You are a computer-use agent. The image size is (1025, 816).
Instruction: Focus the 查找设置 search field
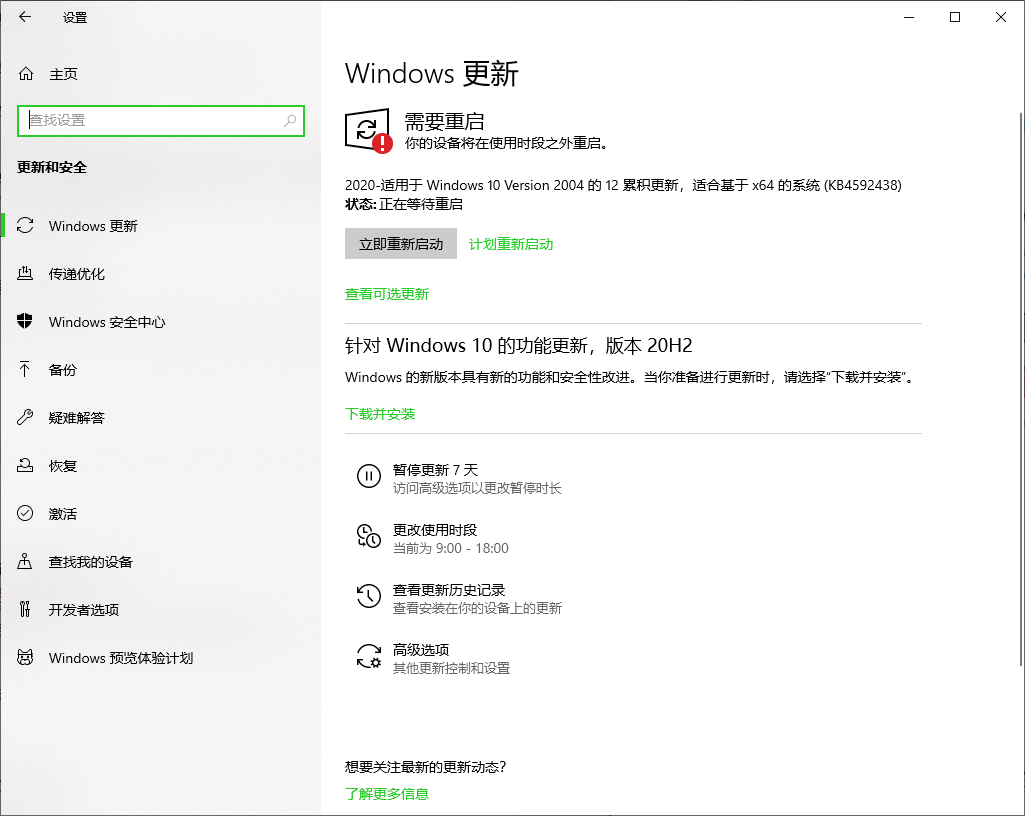tap(150, 121)
